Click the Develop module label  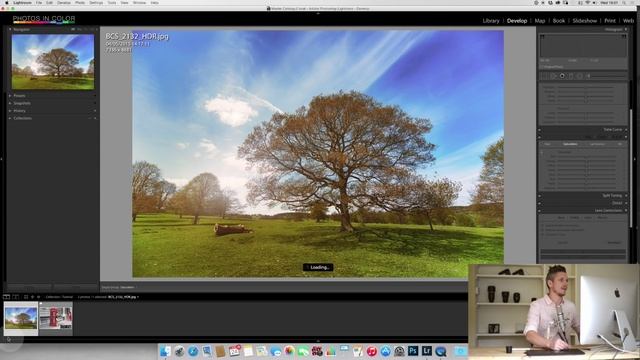click(517, 20)
